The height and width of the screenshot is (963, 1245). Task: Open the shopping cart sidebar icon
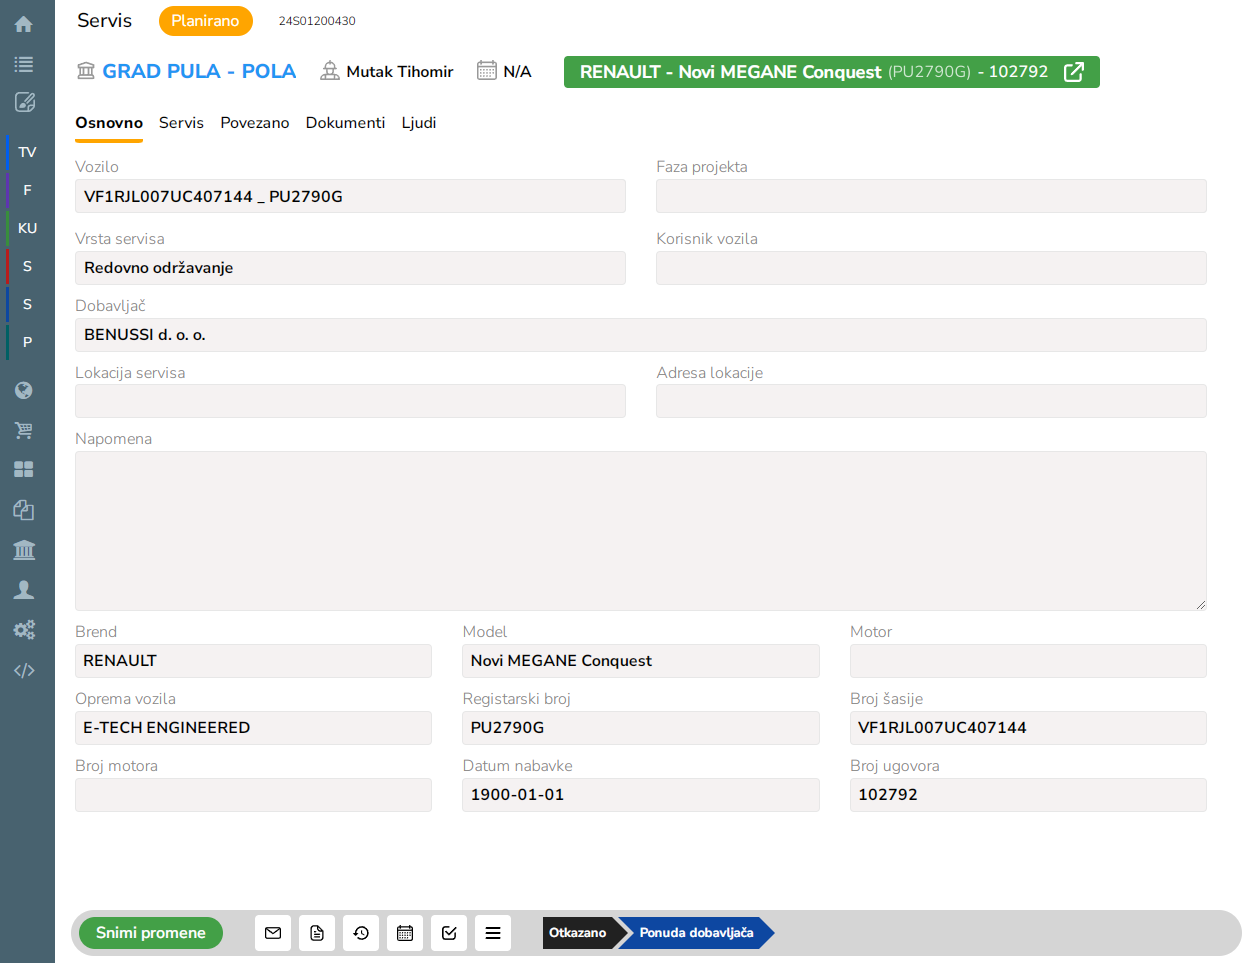coord(24,430)
